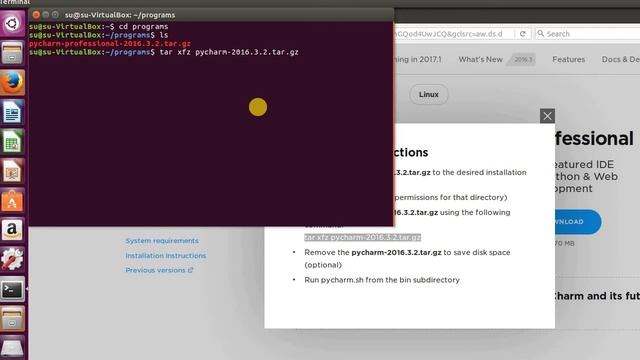Image resolution: width=640 pixels, height=360 pixels.
Task: Select the Terminal icon in launcher
Action: [12, 289]
